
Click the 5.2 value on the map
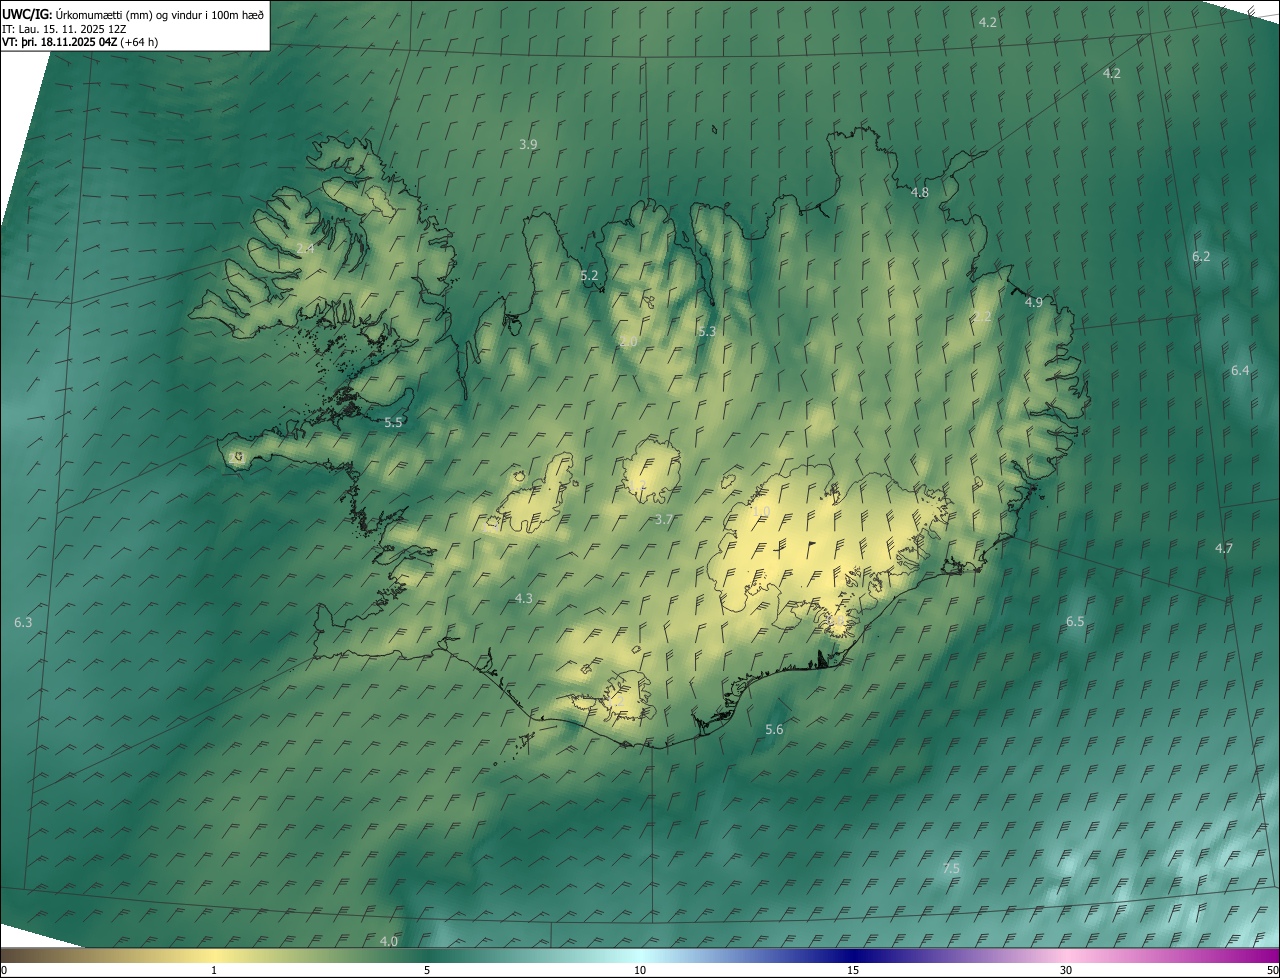pyautogui.click(x=589, y=275)
